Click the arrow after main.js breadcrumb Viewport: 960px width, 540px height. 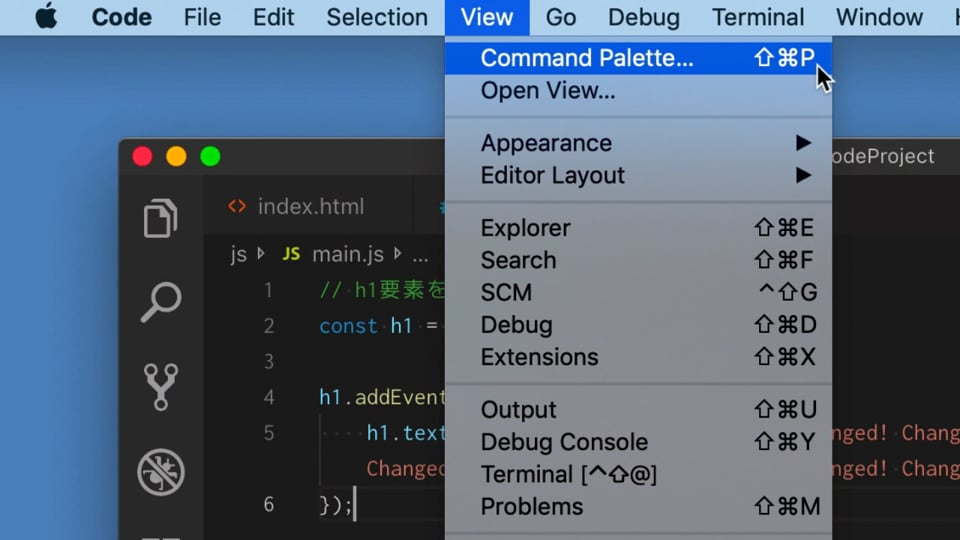coord(398,253)
